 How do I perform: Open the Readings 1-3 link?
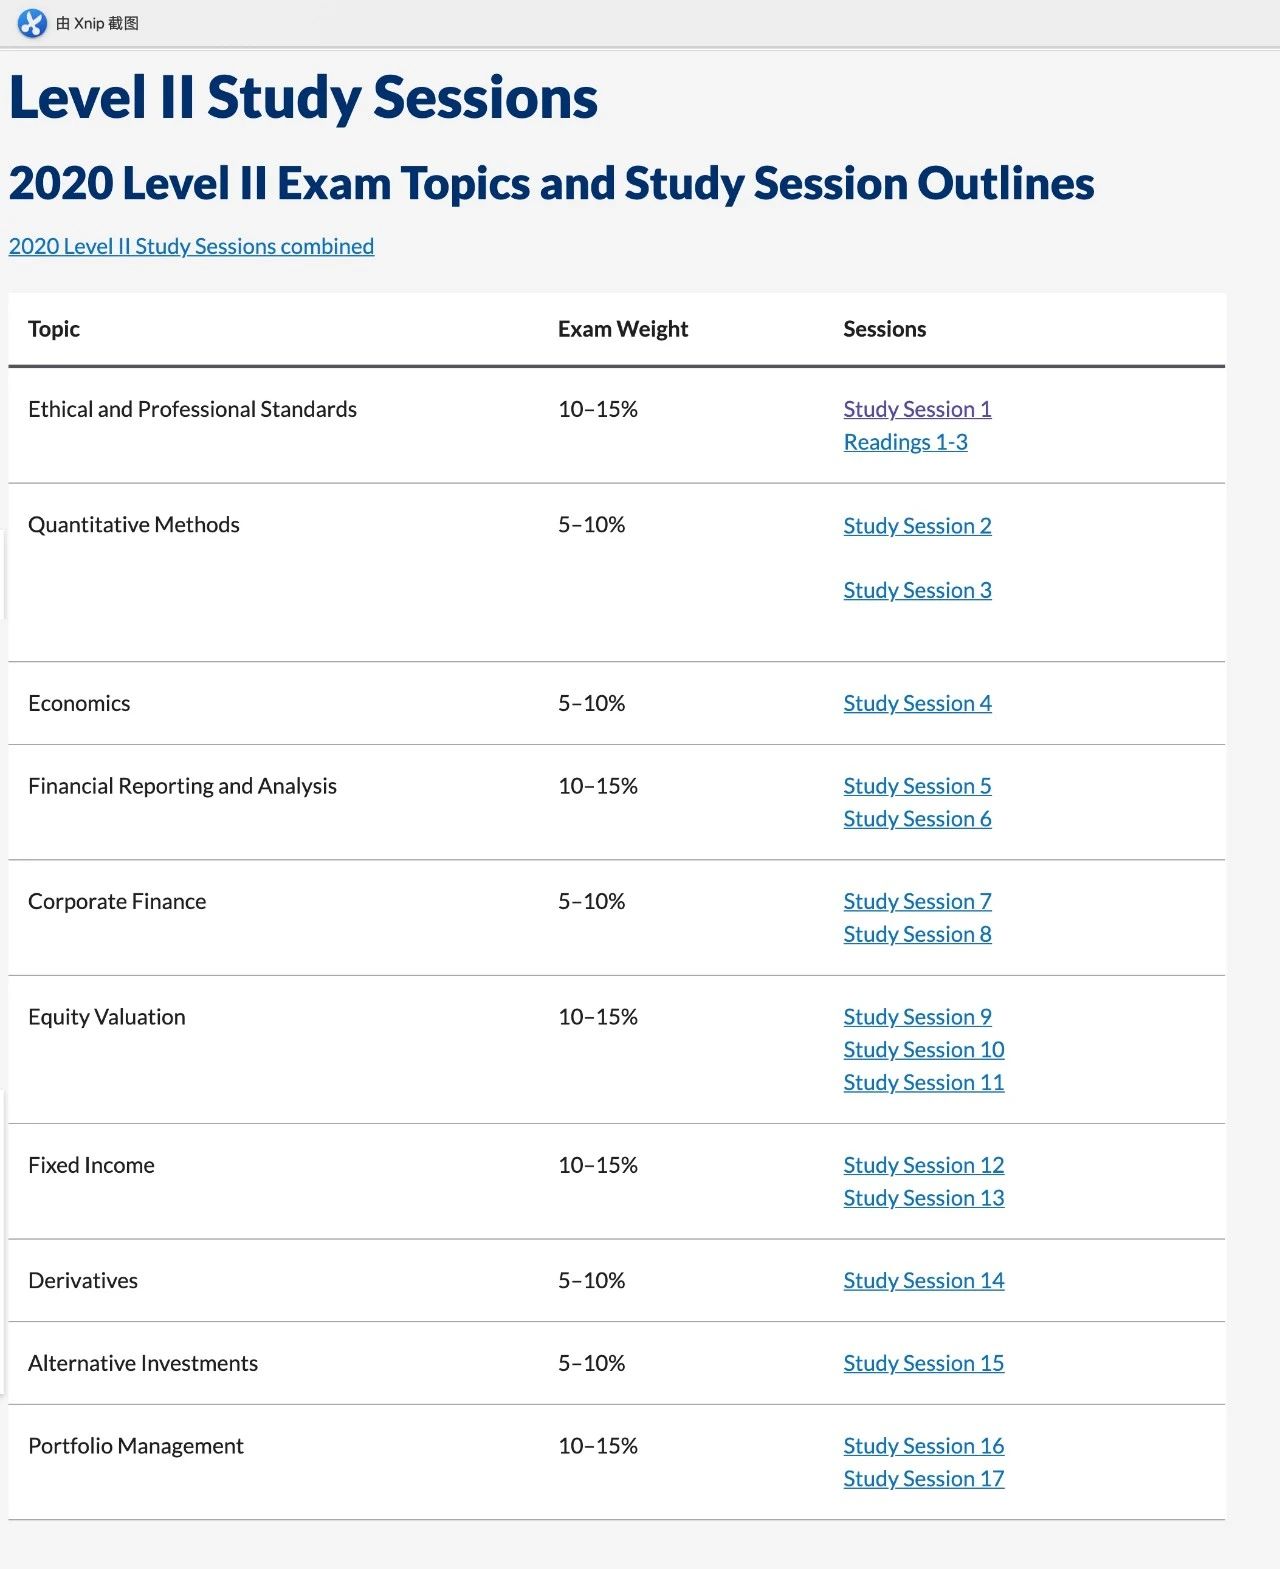pos(905,442)
